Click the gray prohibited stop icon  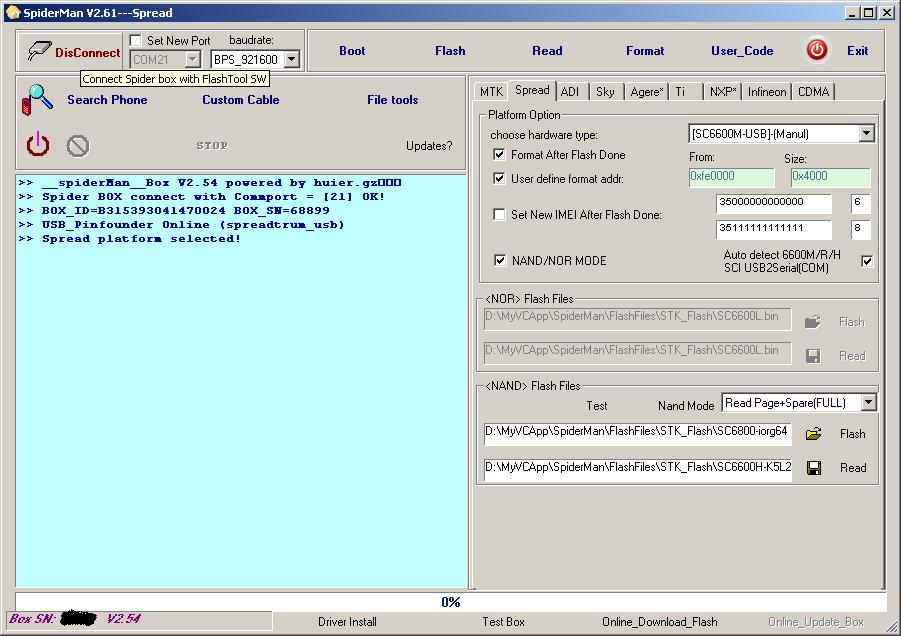coord(78,146)
